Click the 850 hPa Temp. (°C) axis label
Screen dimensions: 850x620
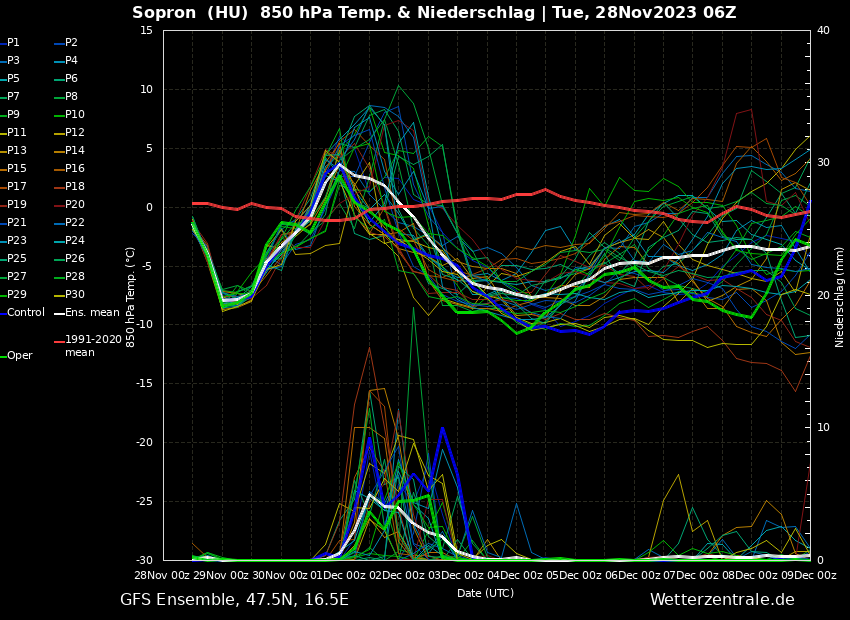point(131,296)
